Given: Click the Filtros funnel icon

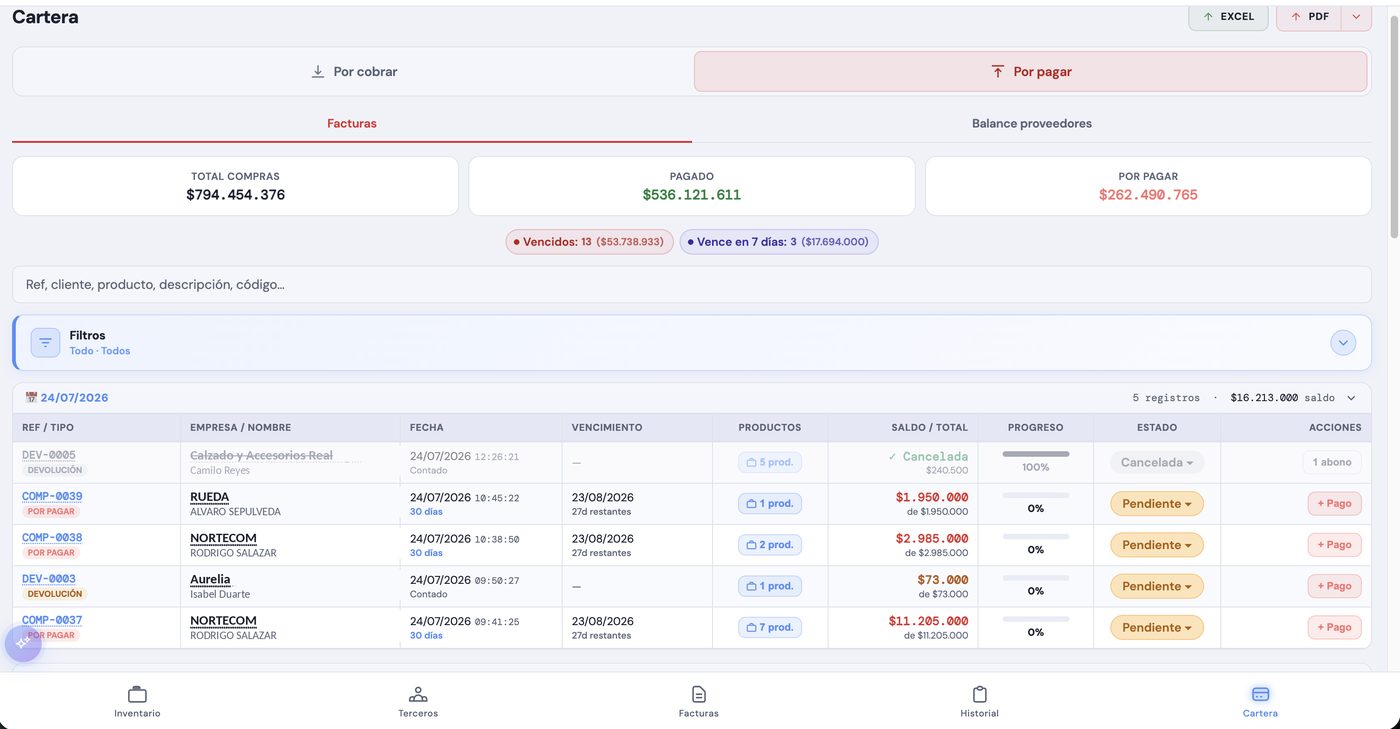Looking at the screenshot, I should click(45, 343).
